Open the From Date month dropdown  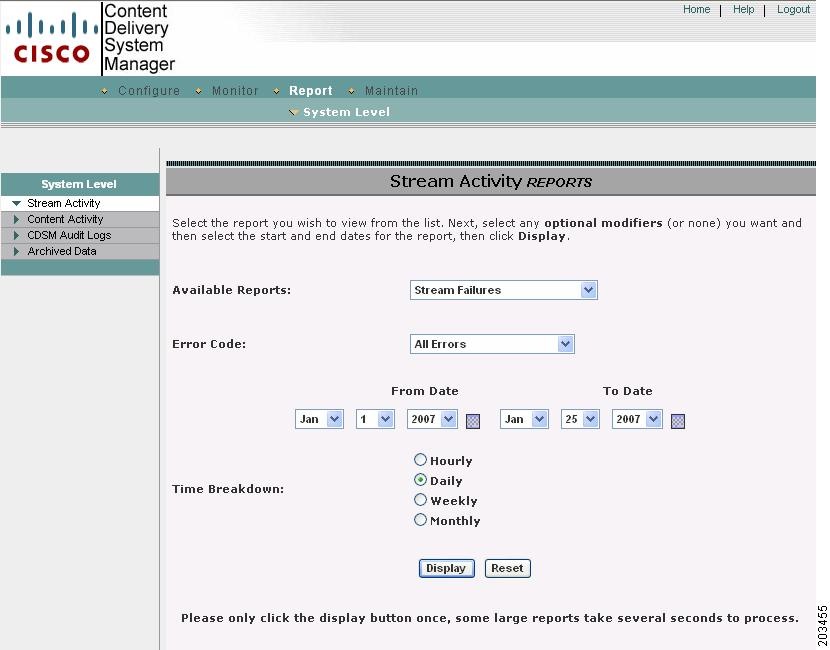point(319,419)
